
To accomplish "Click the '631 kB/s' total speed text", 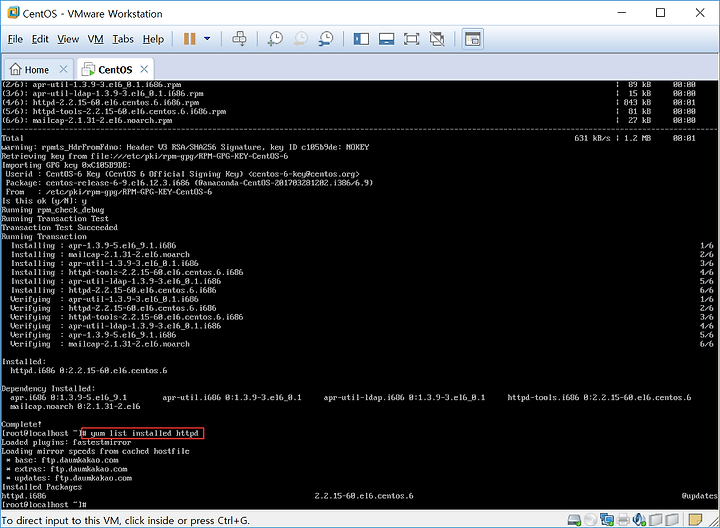I will (x=592, y=138).
